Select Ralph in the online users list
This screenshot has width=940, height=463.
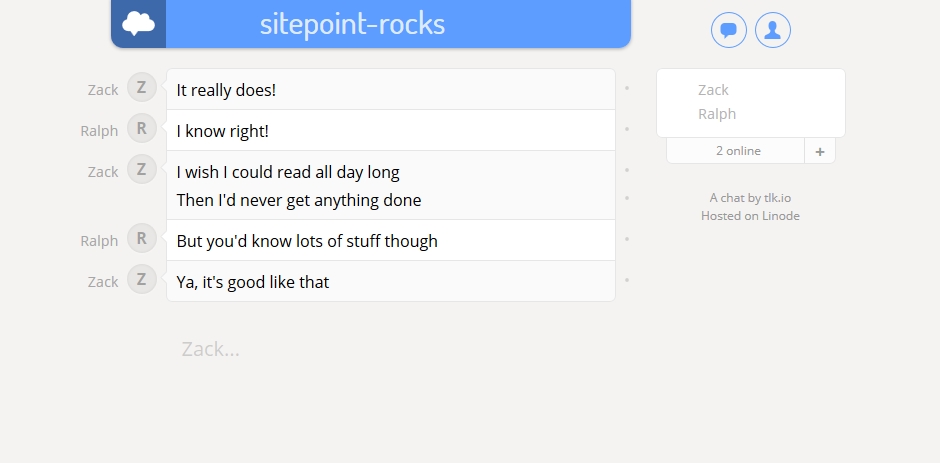click(x=717, y=114)
